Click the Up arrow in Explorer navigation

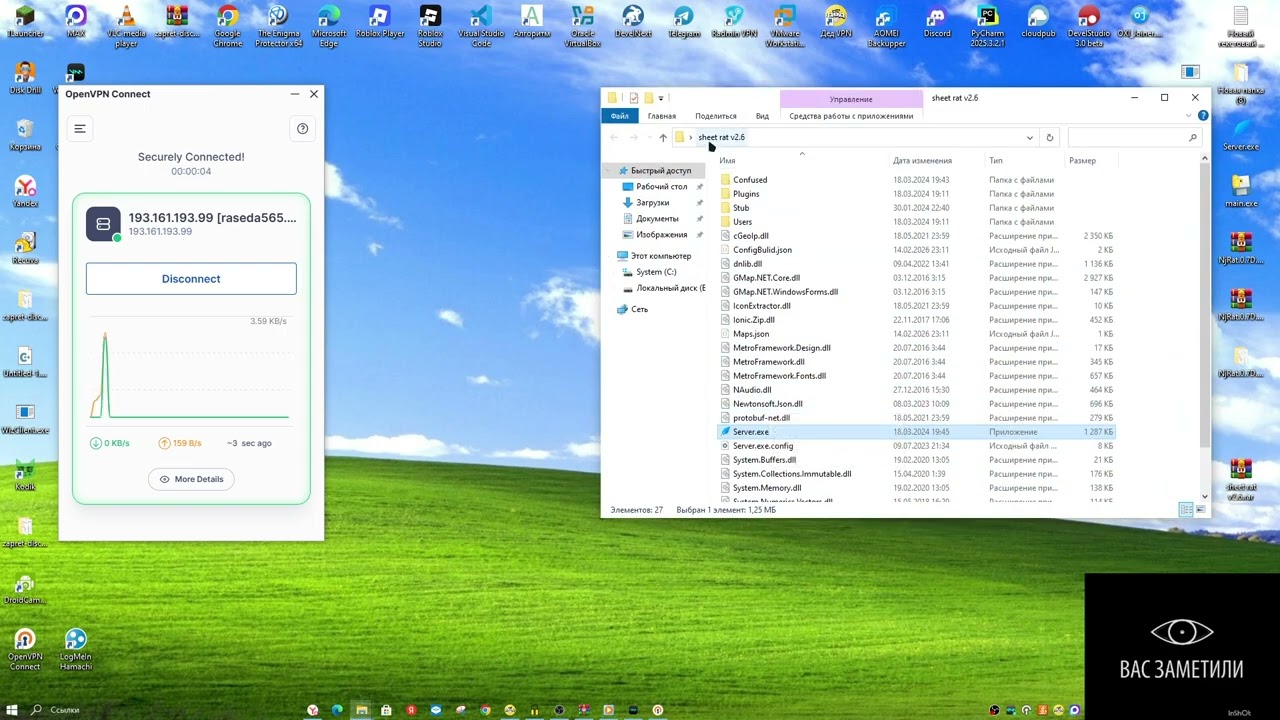tap(662, 138)
